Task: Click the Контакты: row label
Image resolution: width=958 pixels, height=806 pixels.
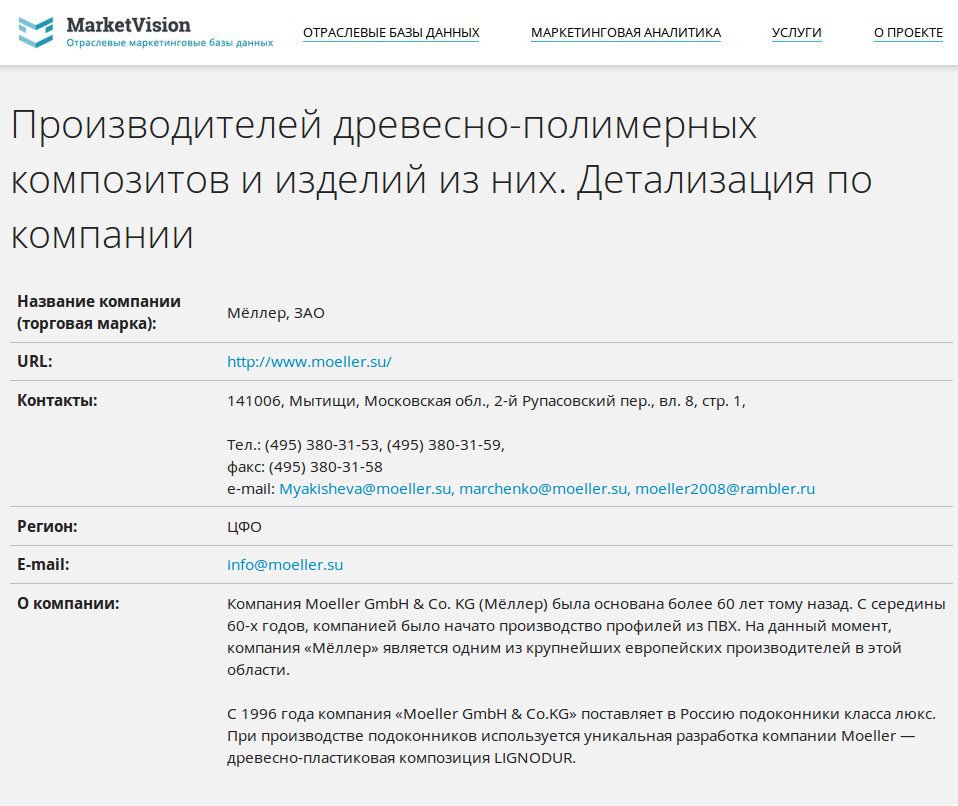Action: point(57,401)
